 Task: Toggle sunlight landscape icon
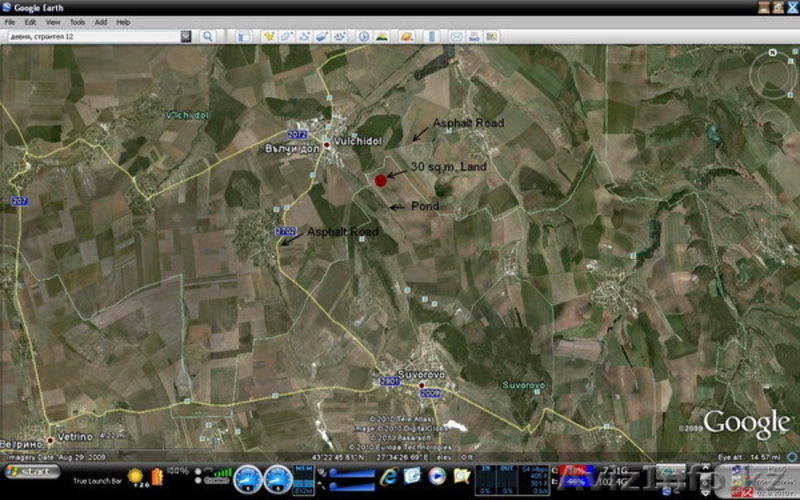pos(381,36)
